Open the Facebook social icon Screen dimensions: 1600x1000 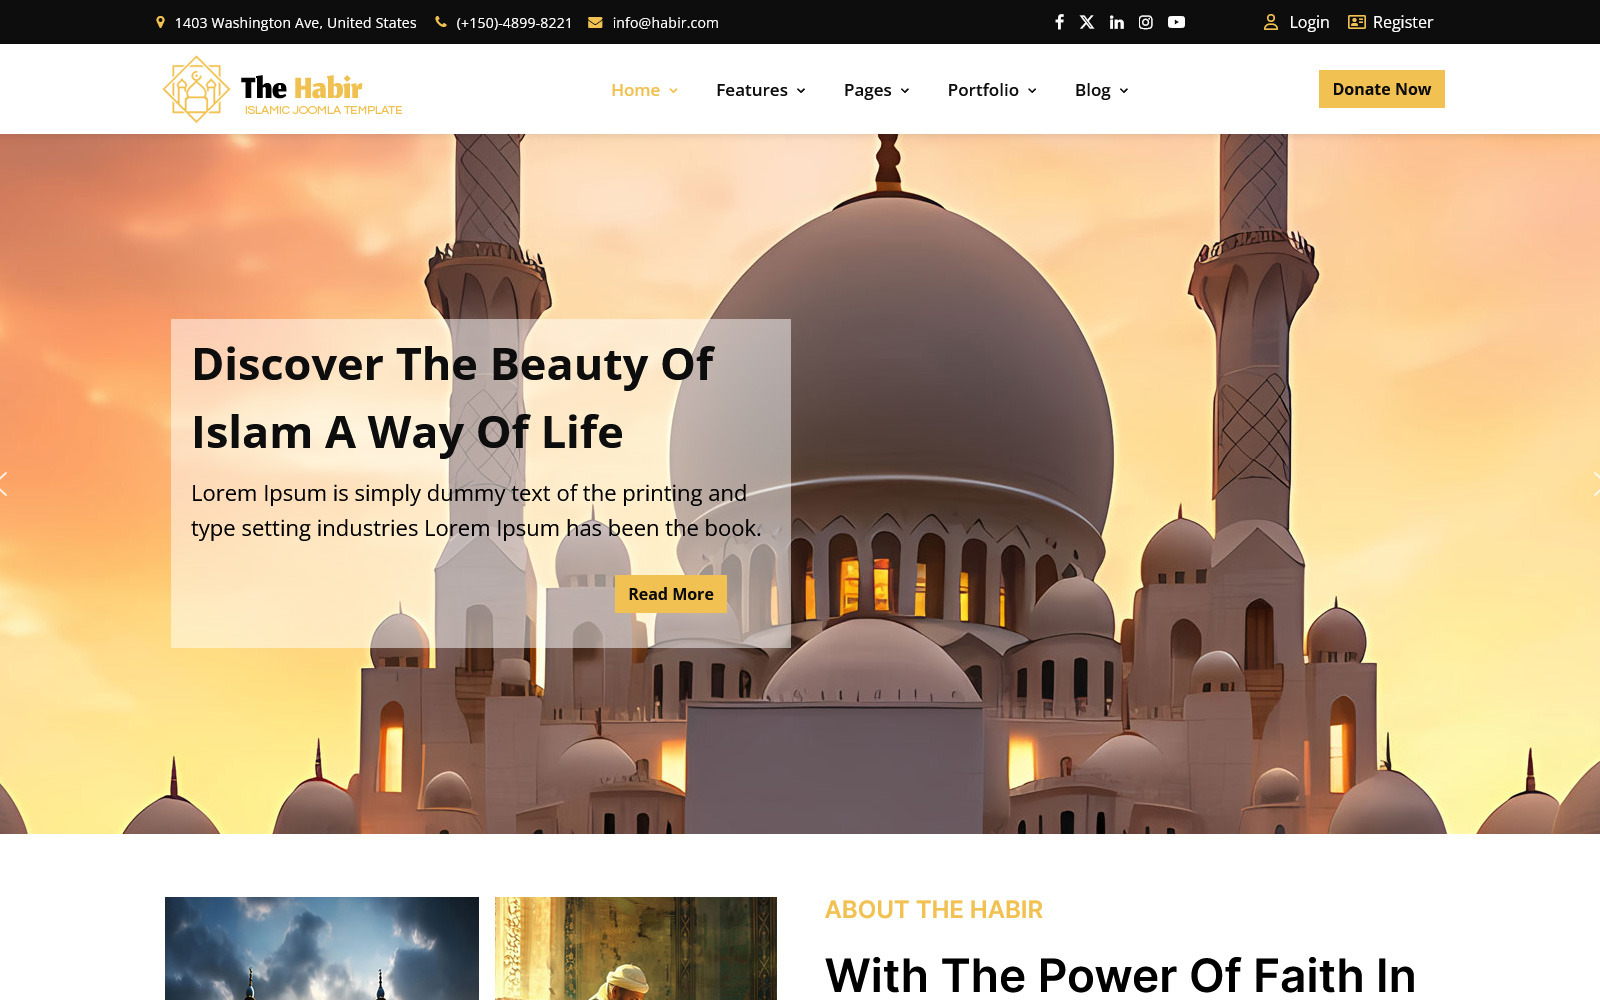[1059, 21]
